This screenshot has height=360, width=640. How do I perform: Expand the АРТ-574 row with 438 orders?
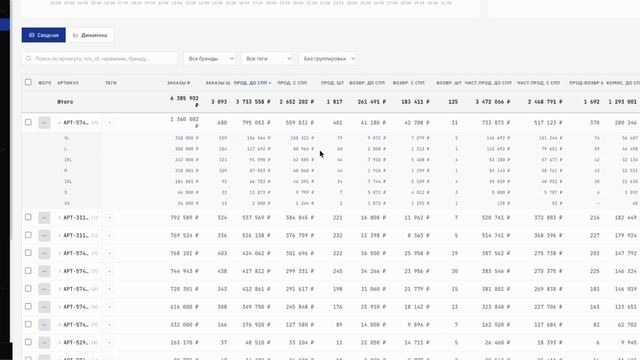point(60,271)
